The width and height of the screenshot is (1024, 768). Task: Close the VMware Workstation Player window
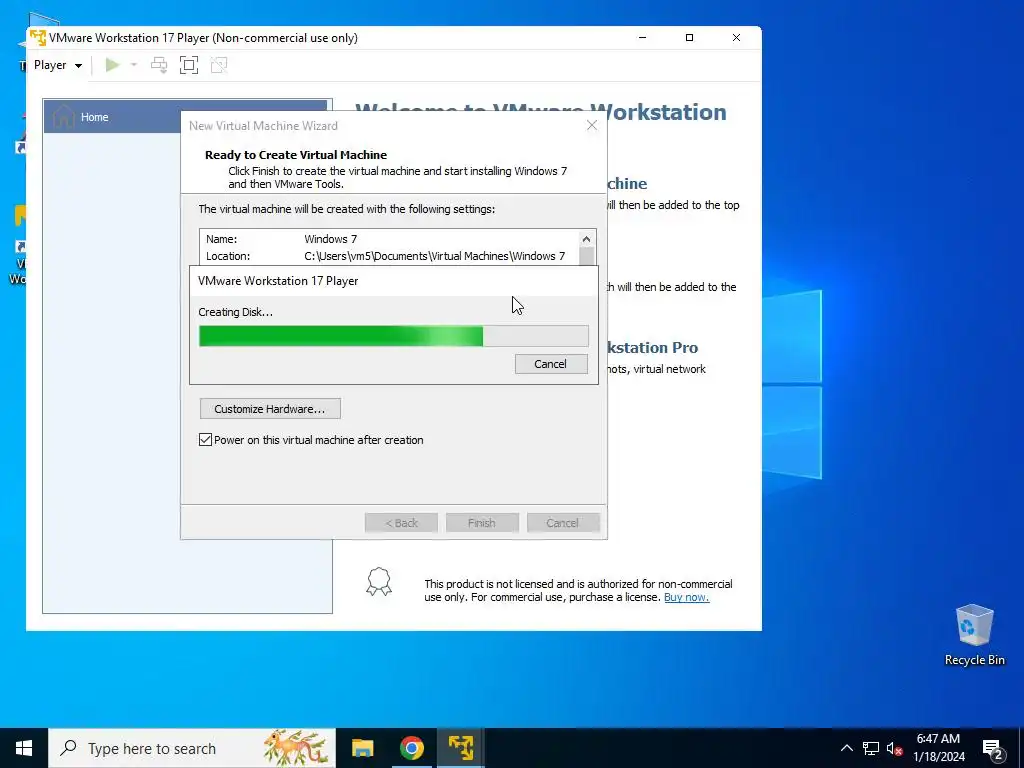pyautogui.click(x=736, y=37)
